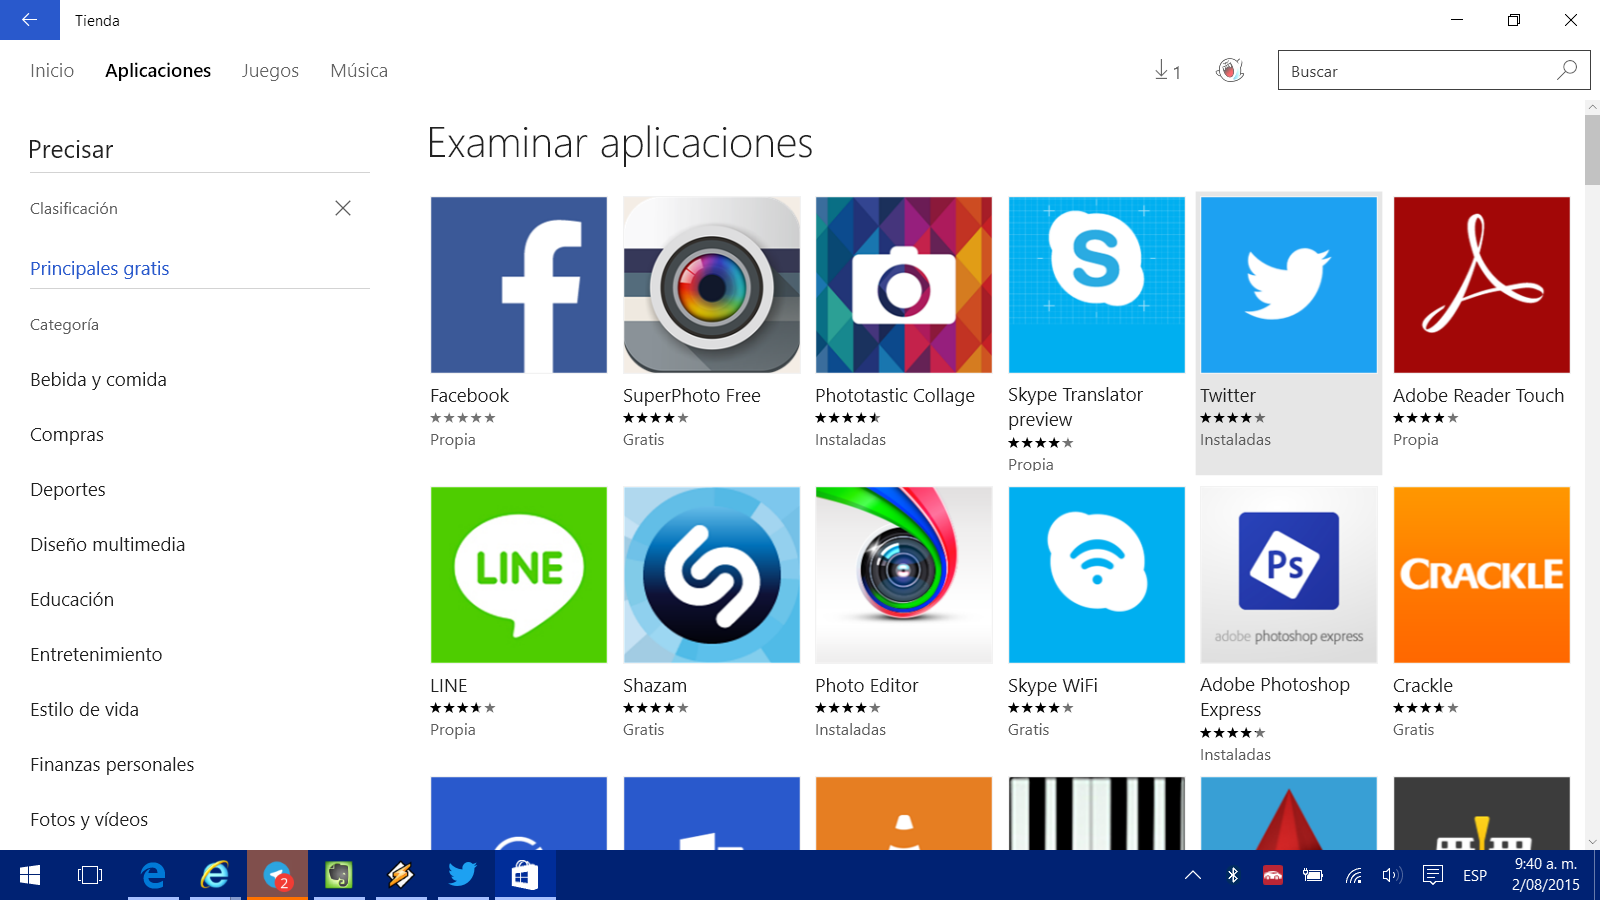The width and height of the screenshot is (1600, 900).
Task: Open the downloads queue indicator
Action: (1167, 71)
